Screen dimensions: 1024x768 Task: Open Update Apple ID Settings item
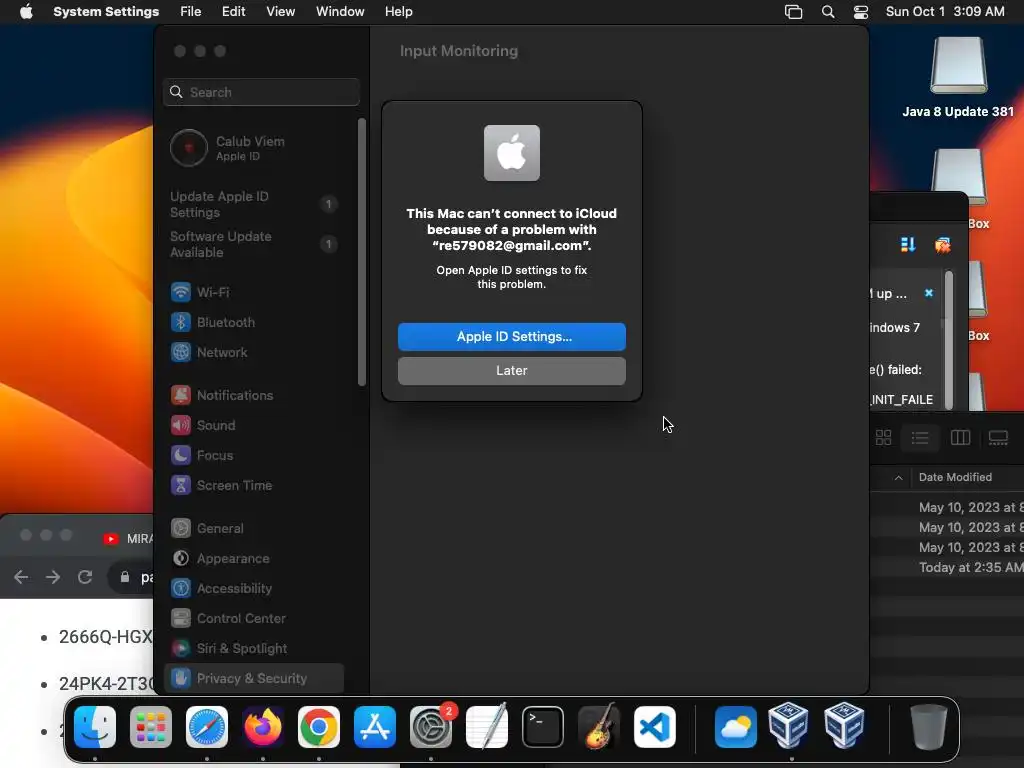(x=253, y=204)
